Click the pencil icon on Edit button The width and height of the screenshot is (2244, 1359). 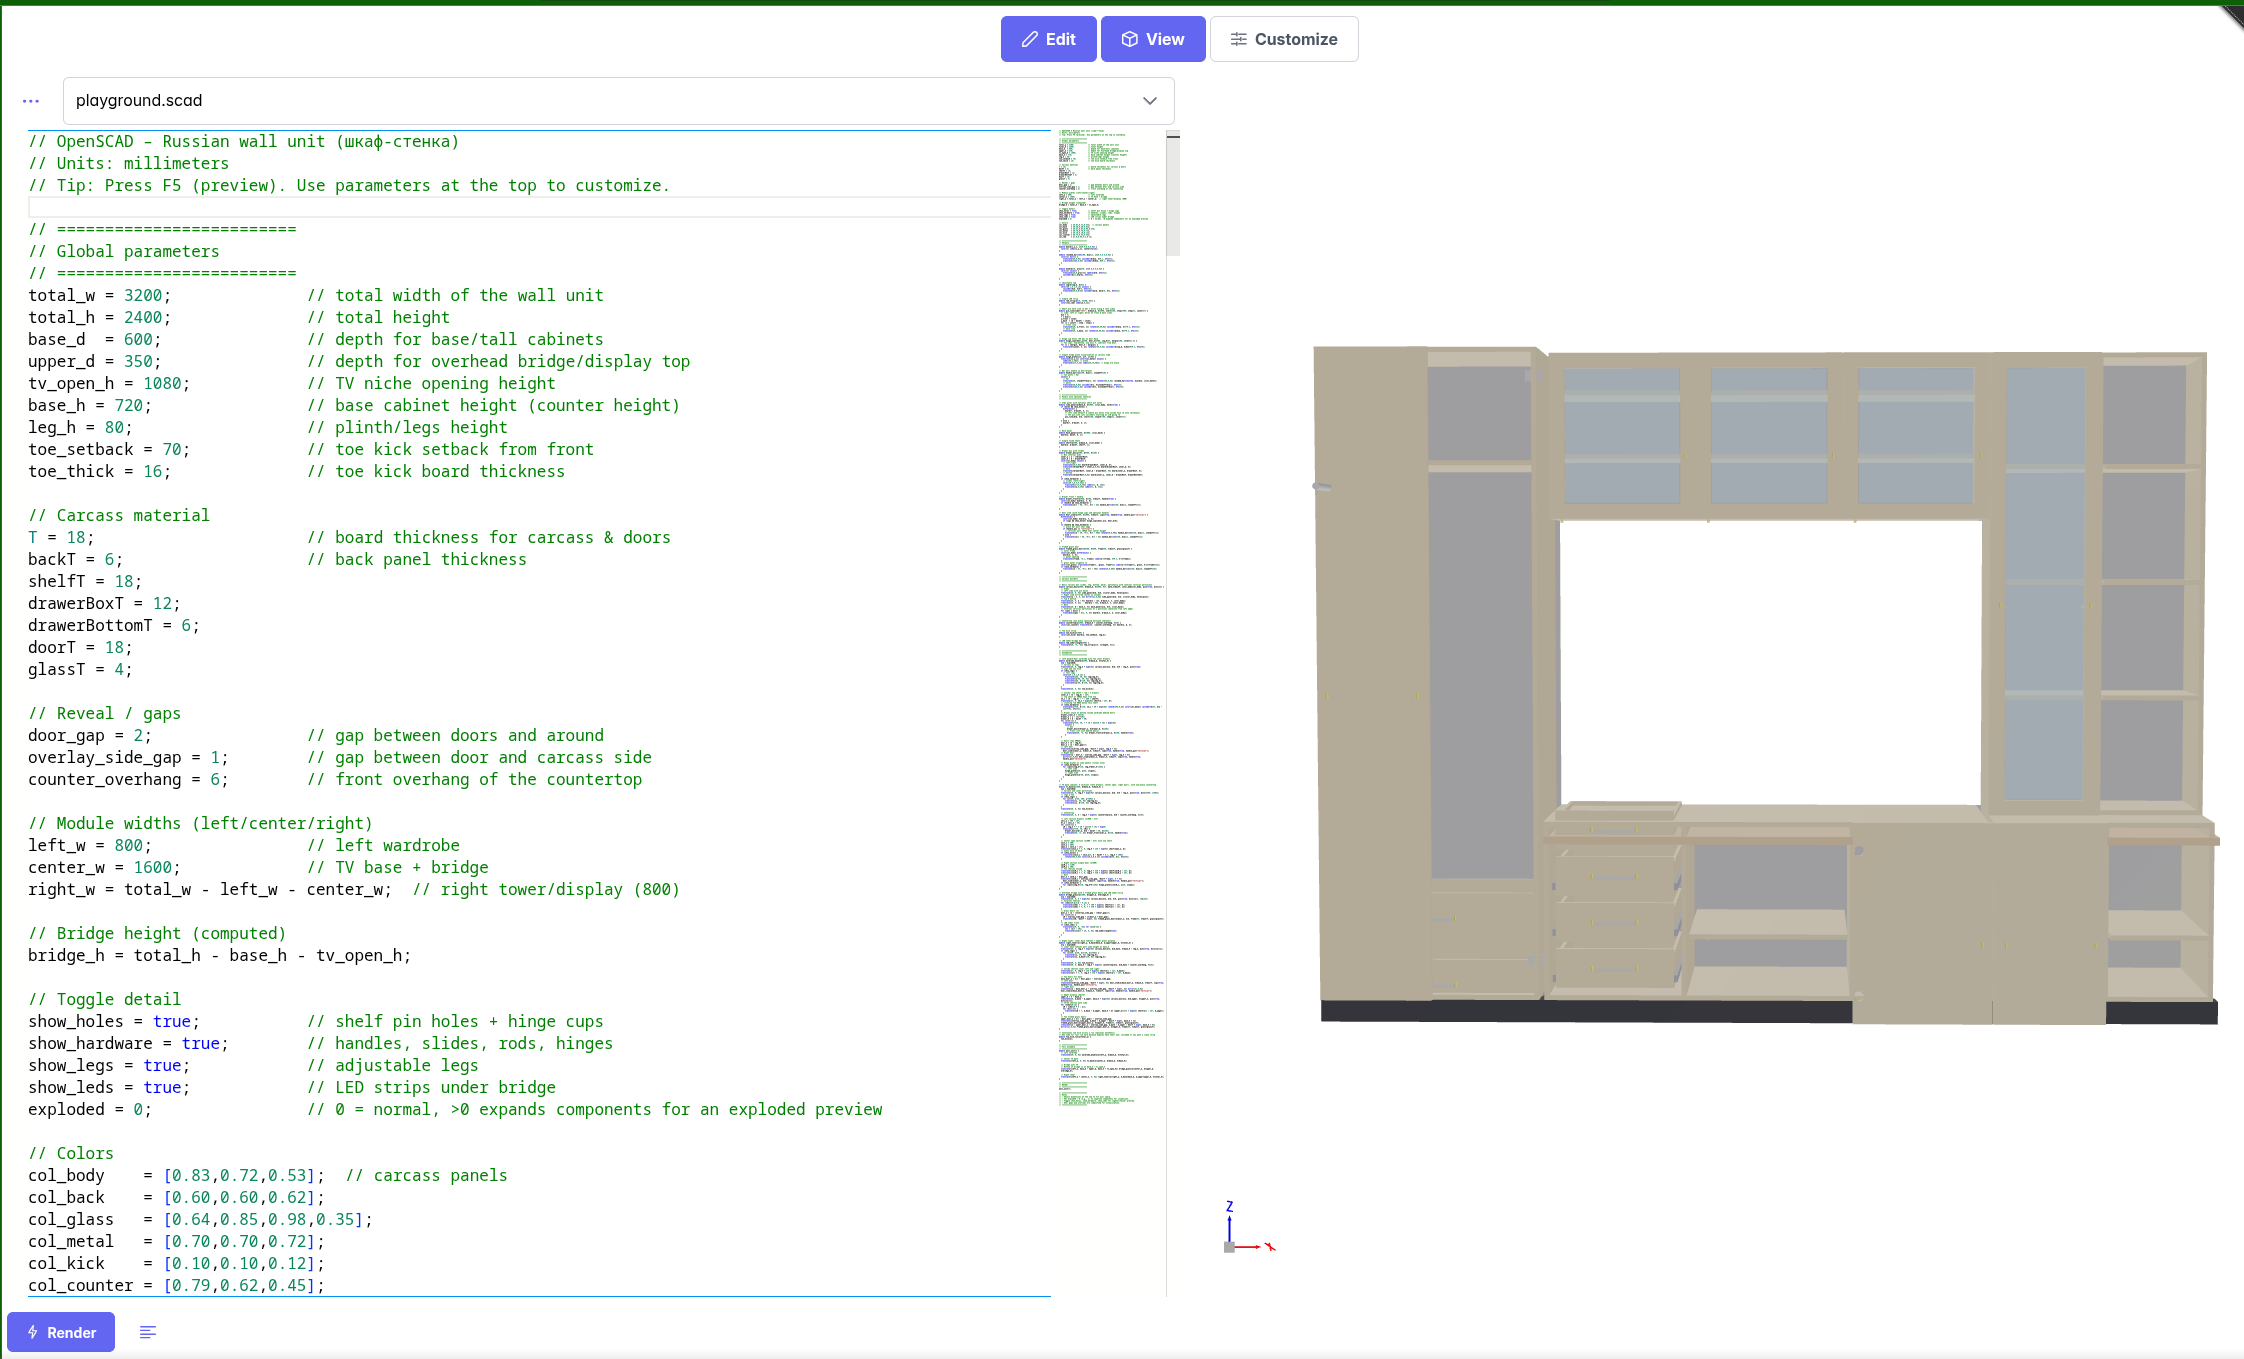point(1029,39)
